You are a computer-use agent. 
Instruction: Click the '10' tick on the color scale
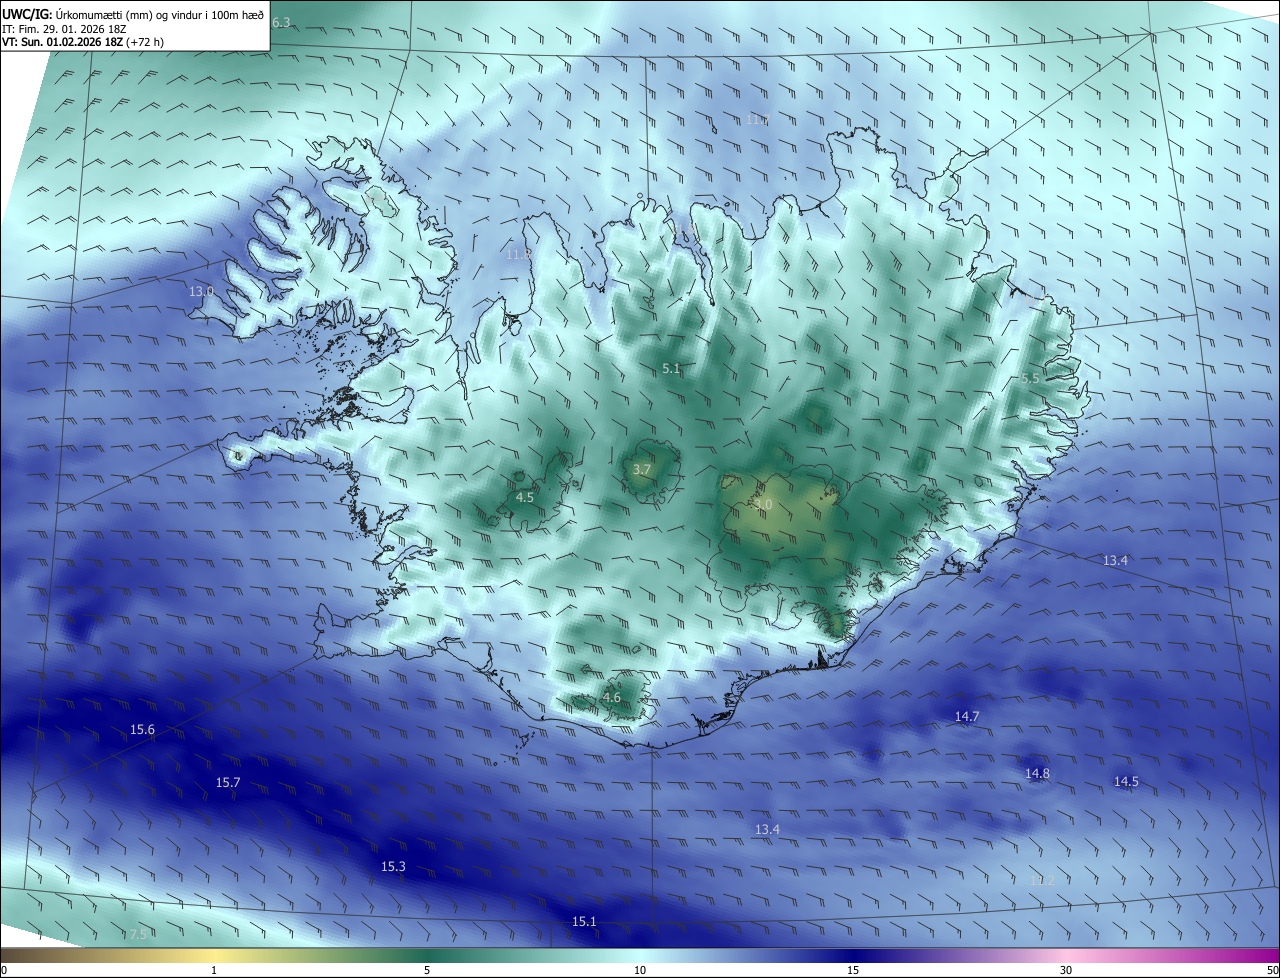click(640, 970)
